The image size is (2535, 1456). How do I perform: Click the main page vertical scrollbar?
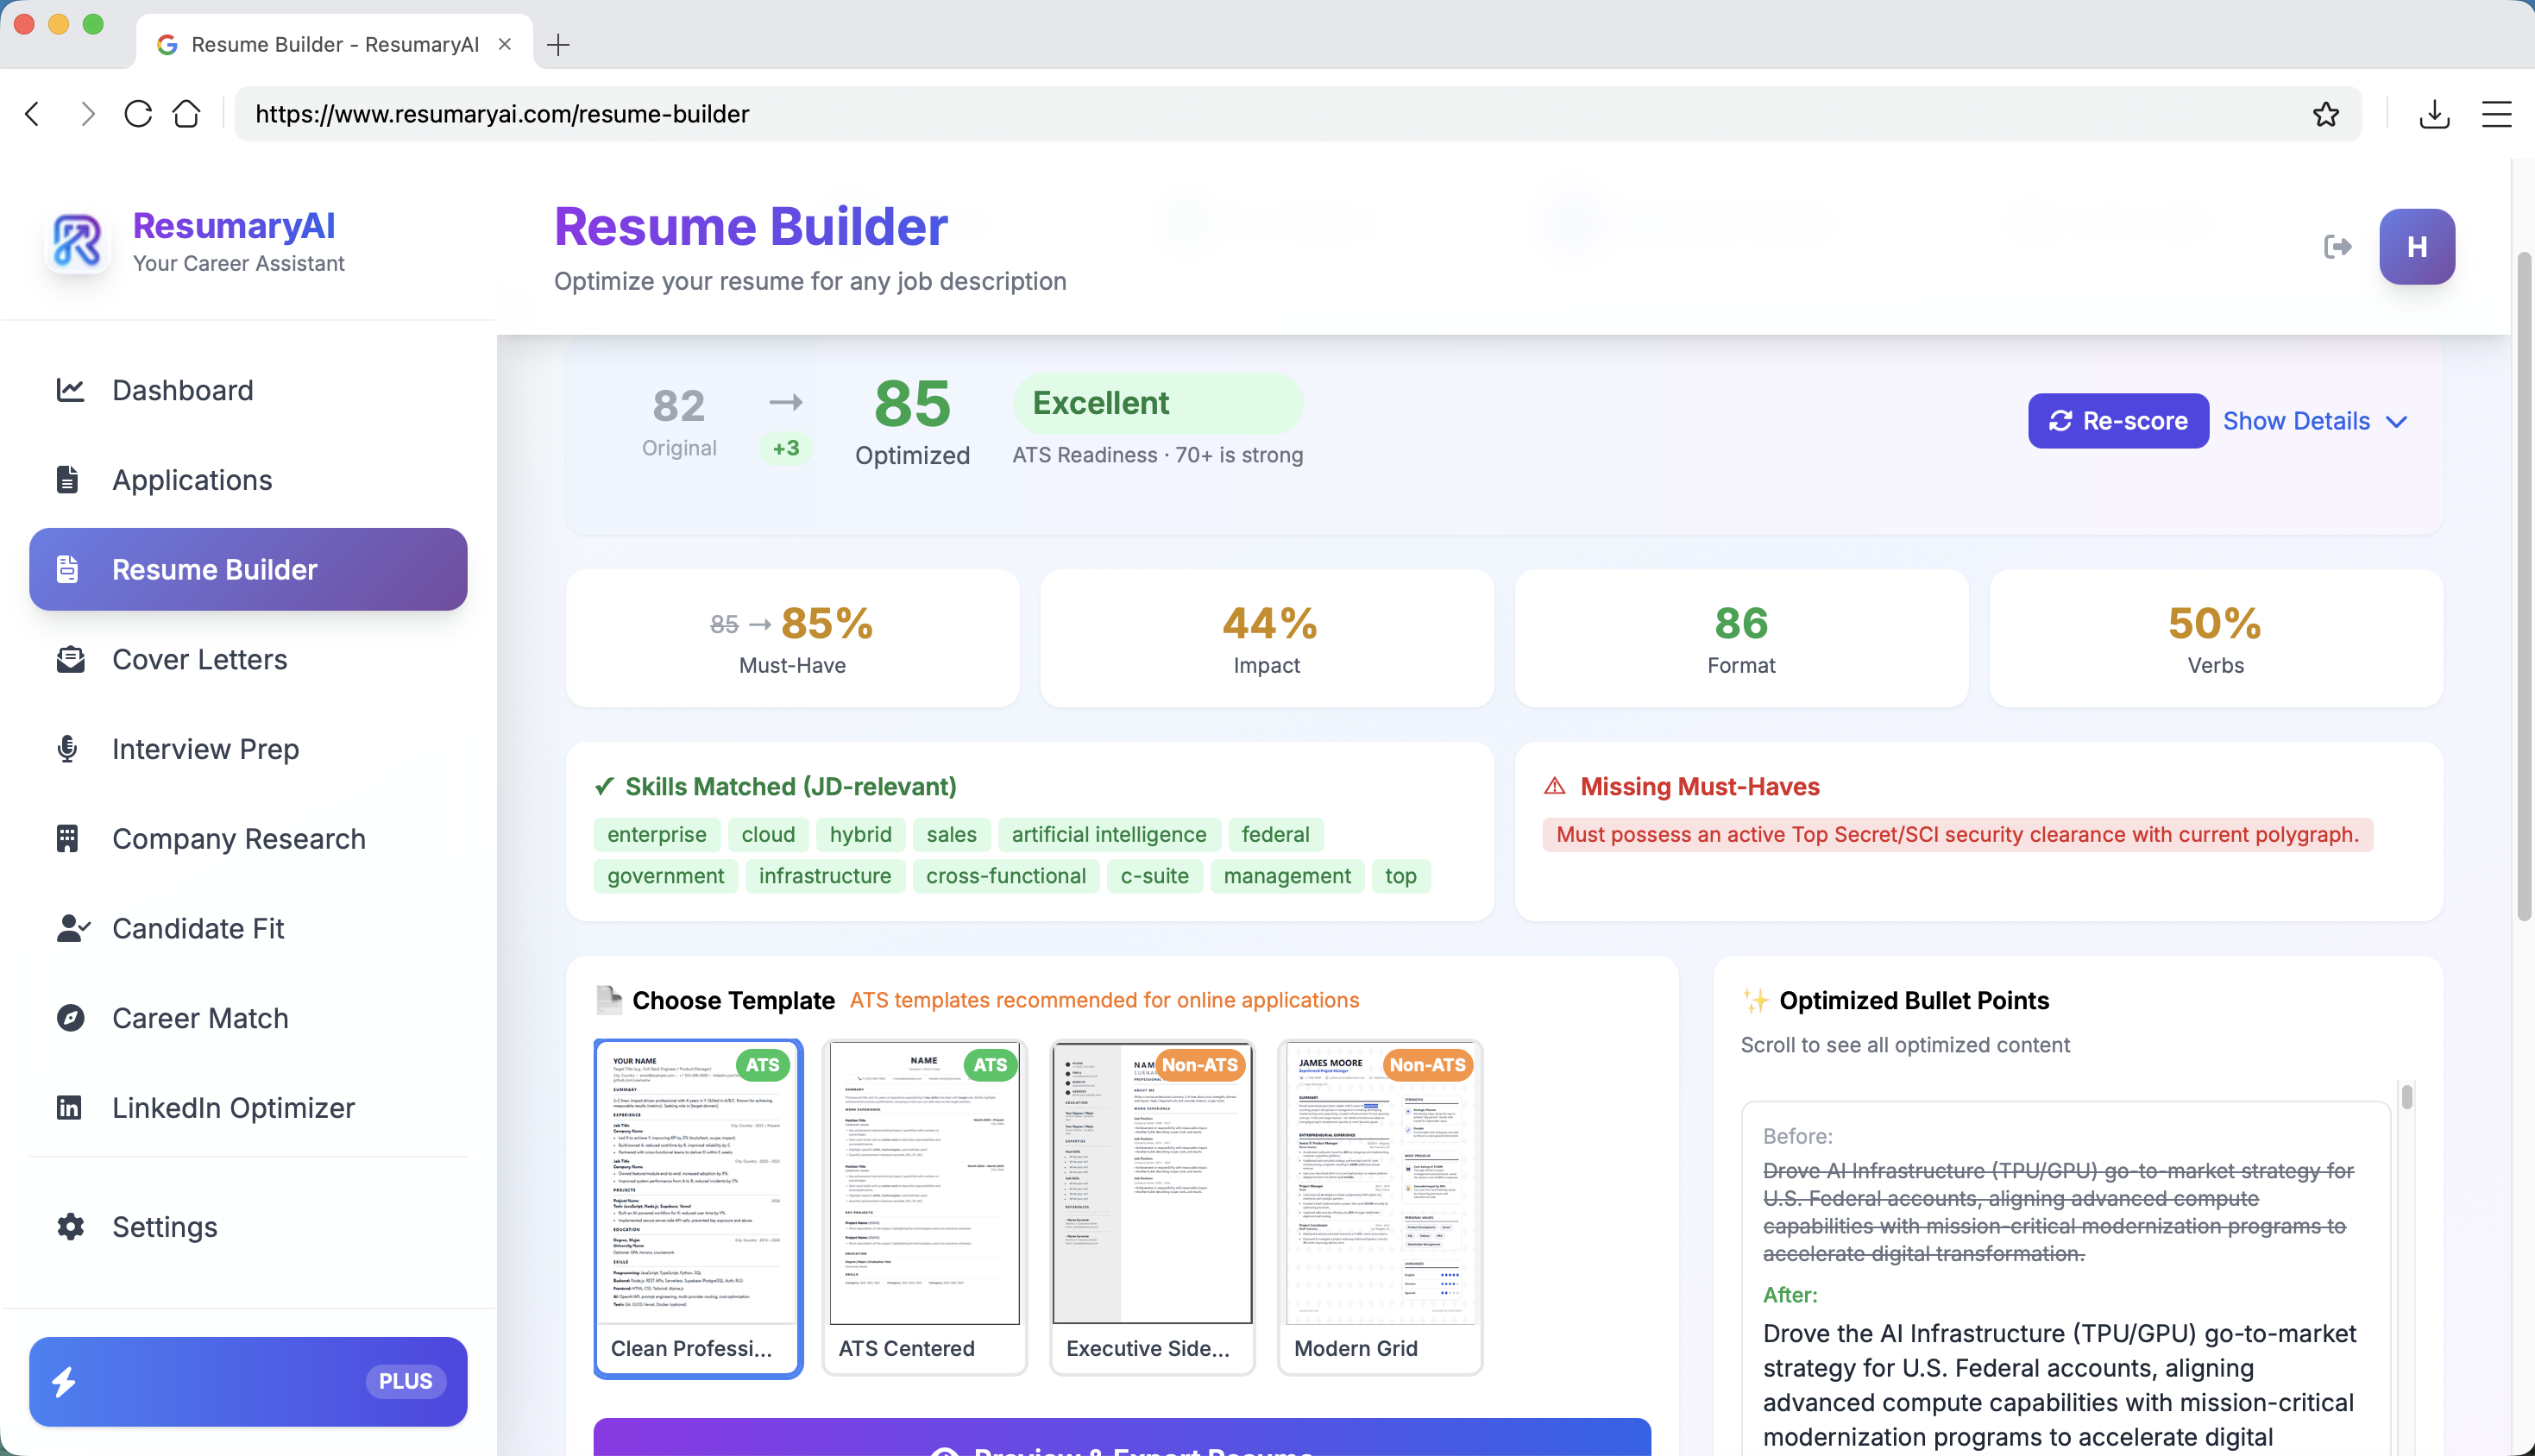click(x=2524, y=586)
